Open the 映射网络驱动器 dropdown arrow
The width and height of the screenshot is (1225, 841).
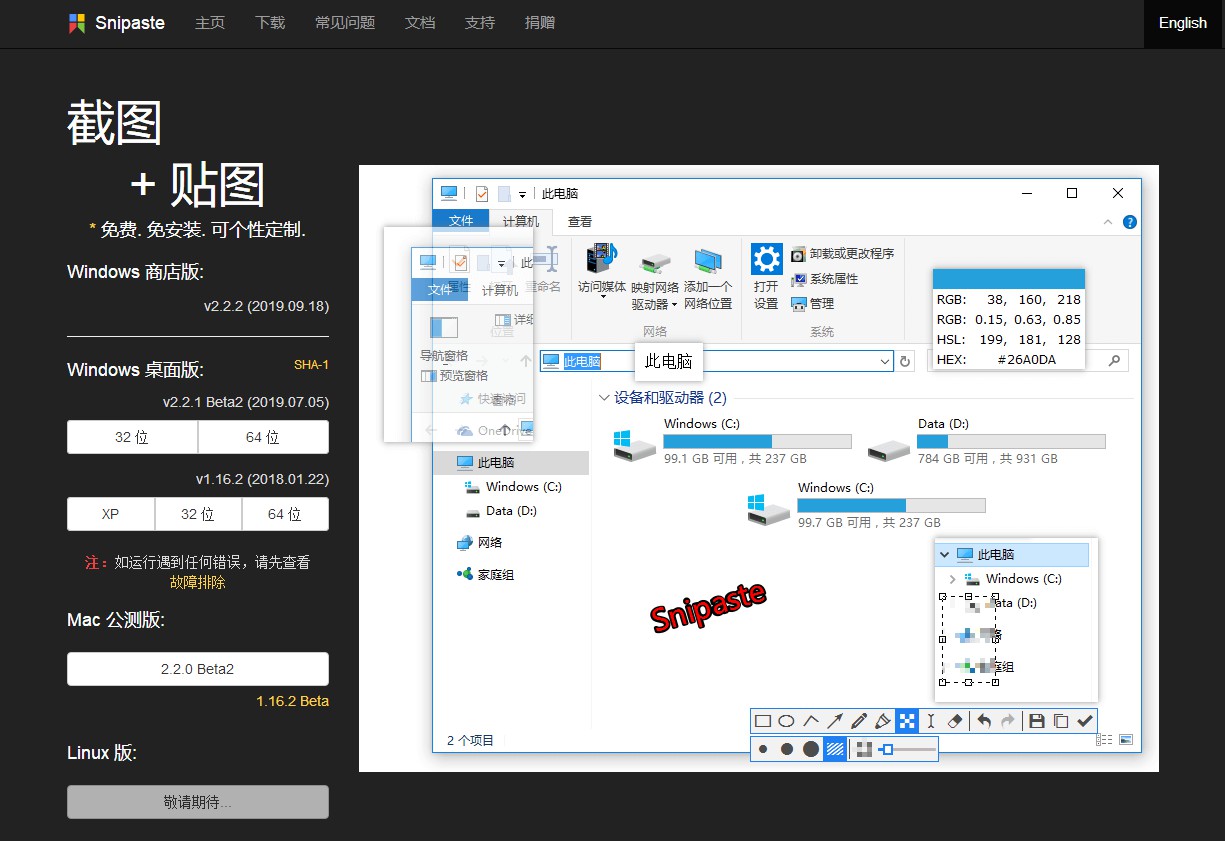(674, 305)
